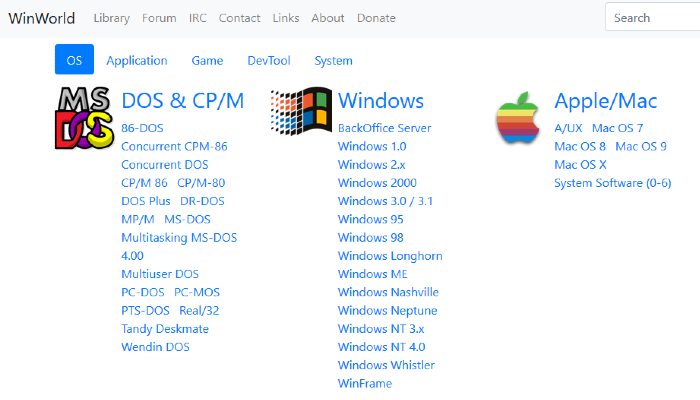Click the DOS & CP/M heading
This screenshot has width=700, height=400.
pyautogui.click(x=182, y=100)
